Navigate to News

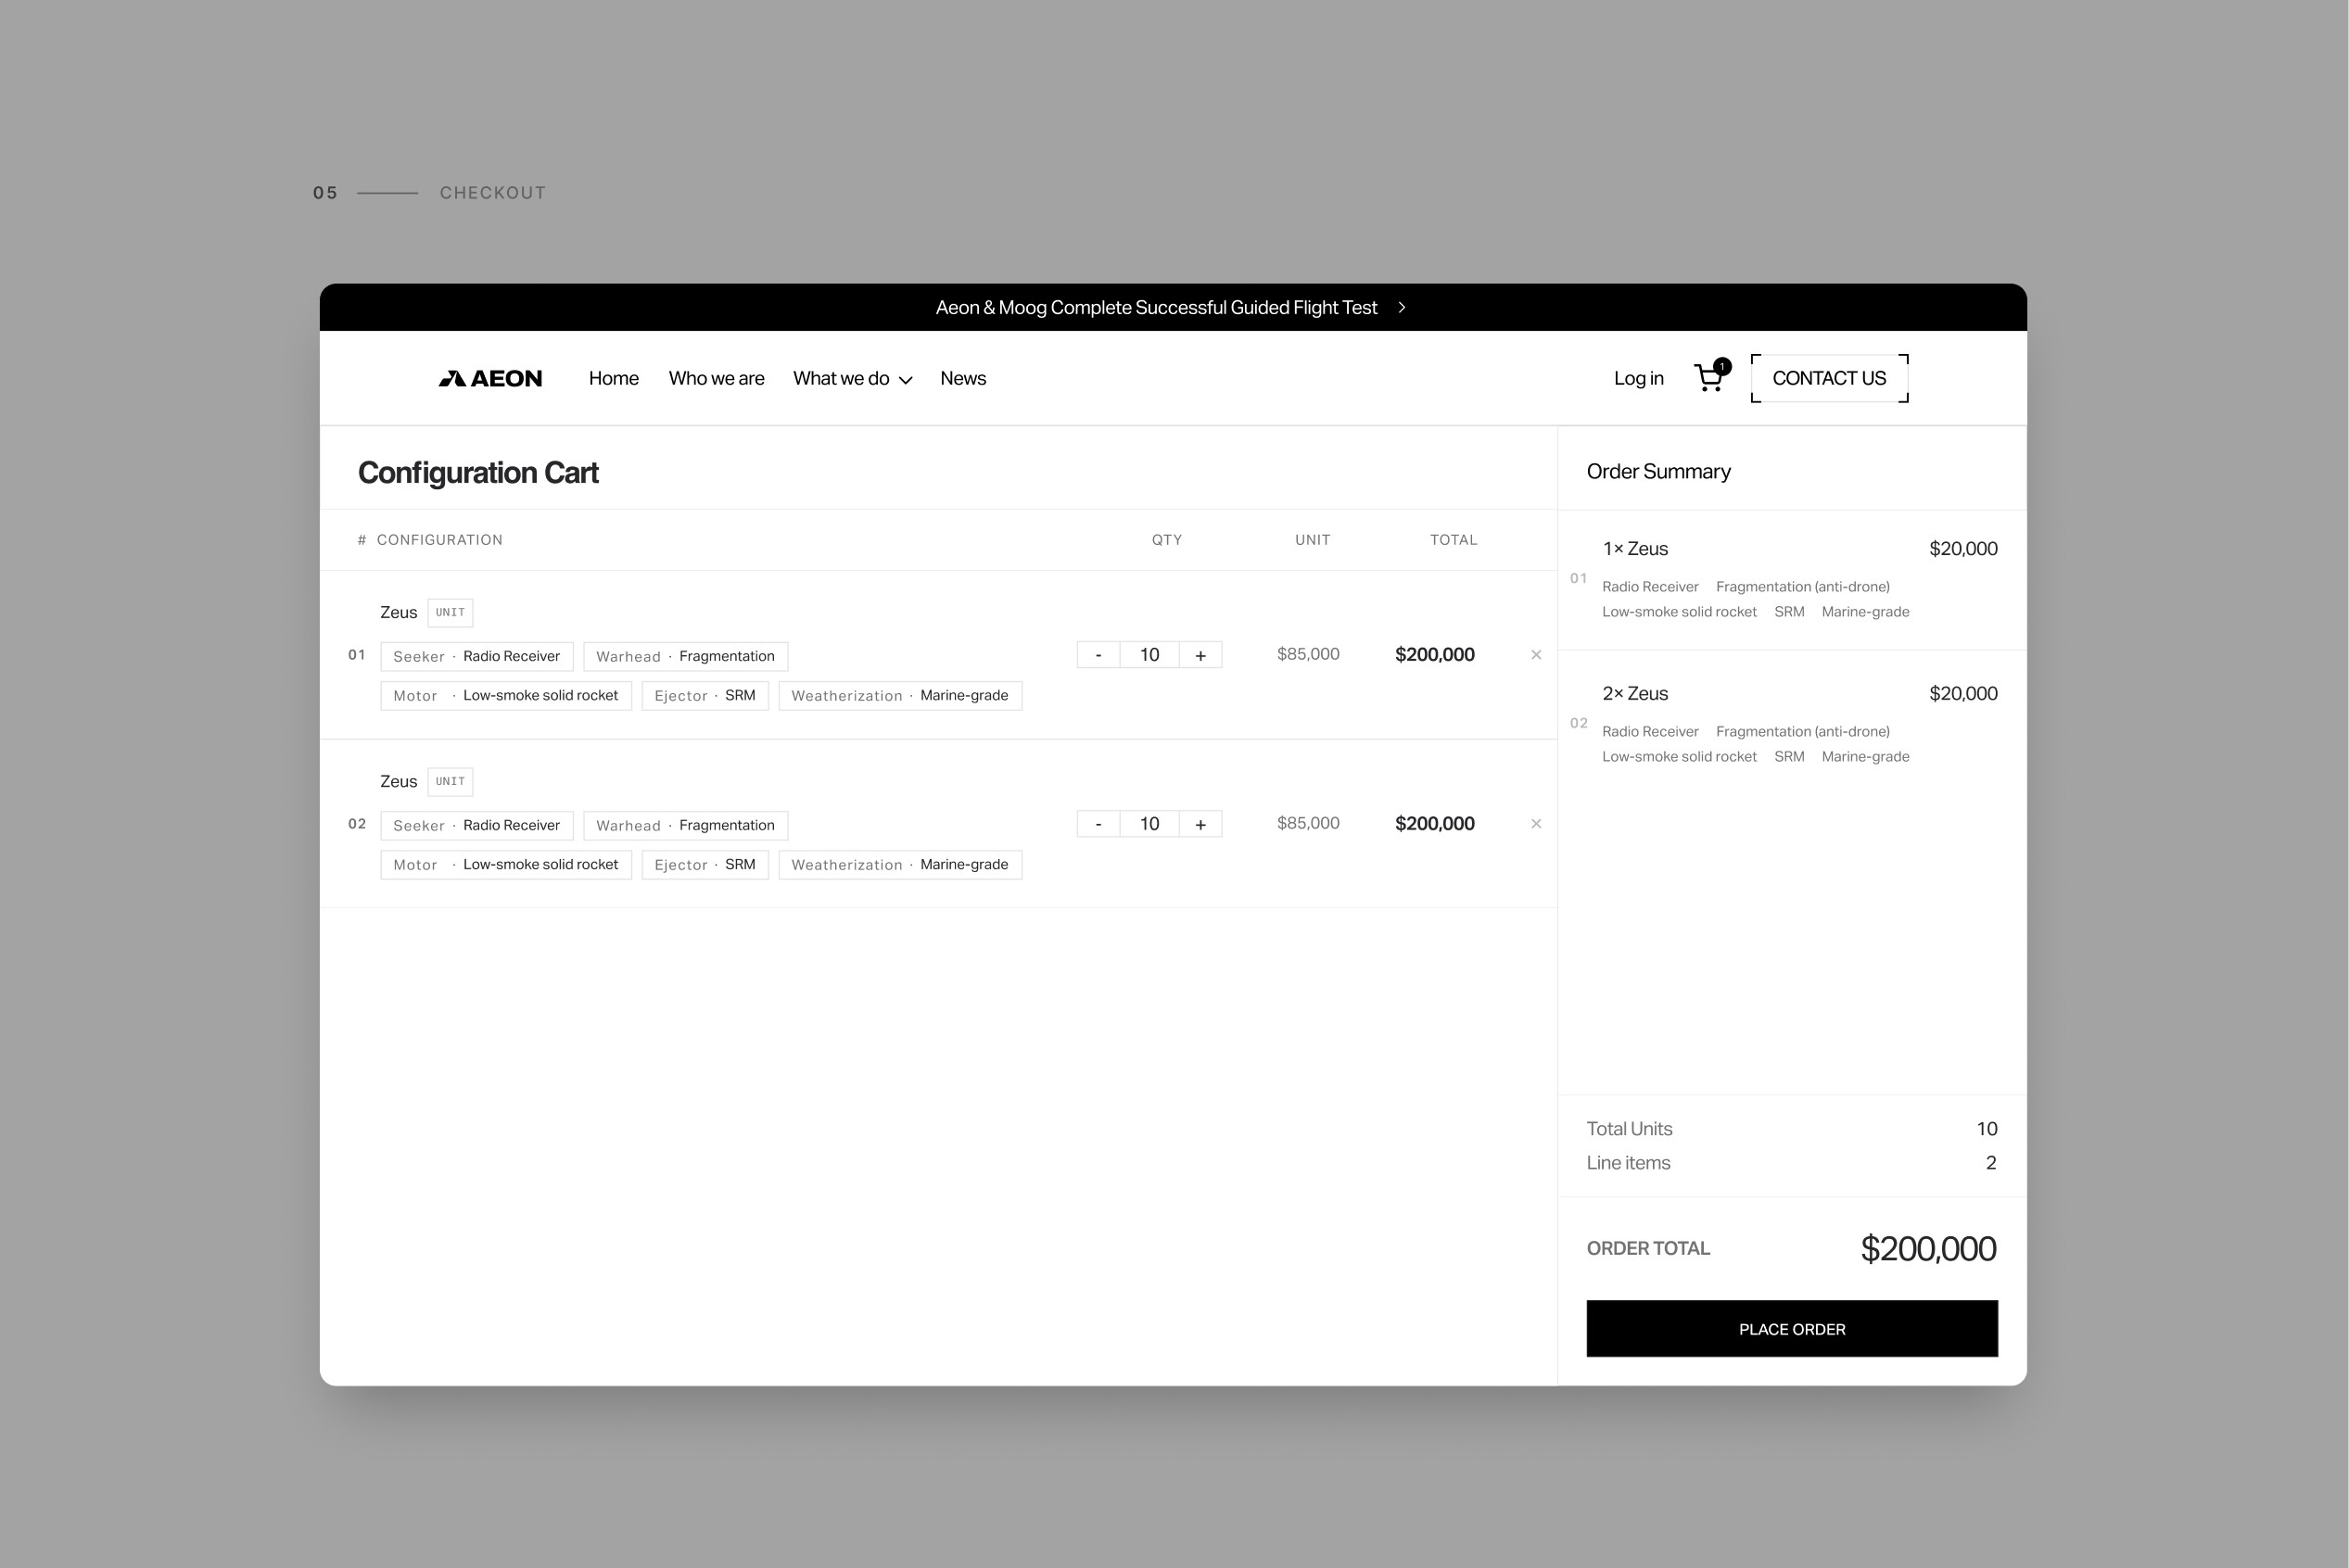tap(962, 378)
